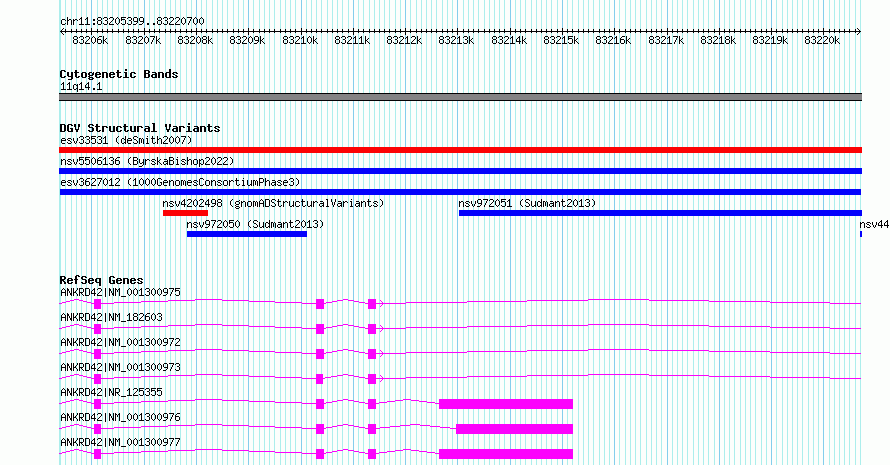890x465 pixels.
Task: Click the third exon box of NM_001300972
Action: 372,354
